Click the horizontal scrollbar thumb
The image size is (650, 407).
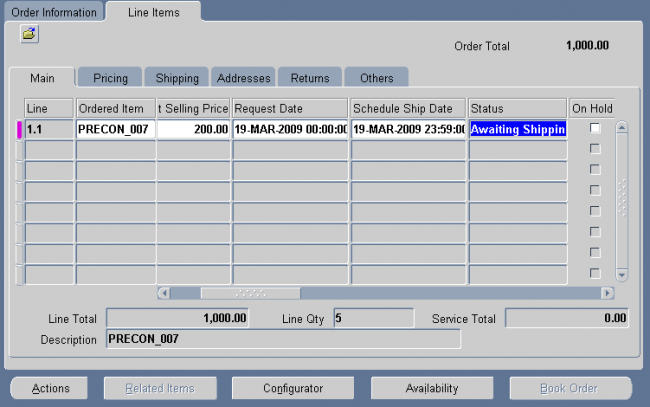[x=250, y=293]
